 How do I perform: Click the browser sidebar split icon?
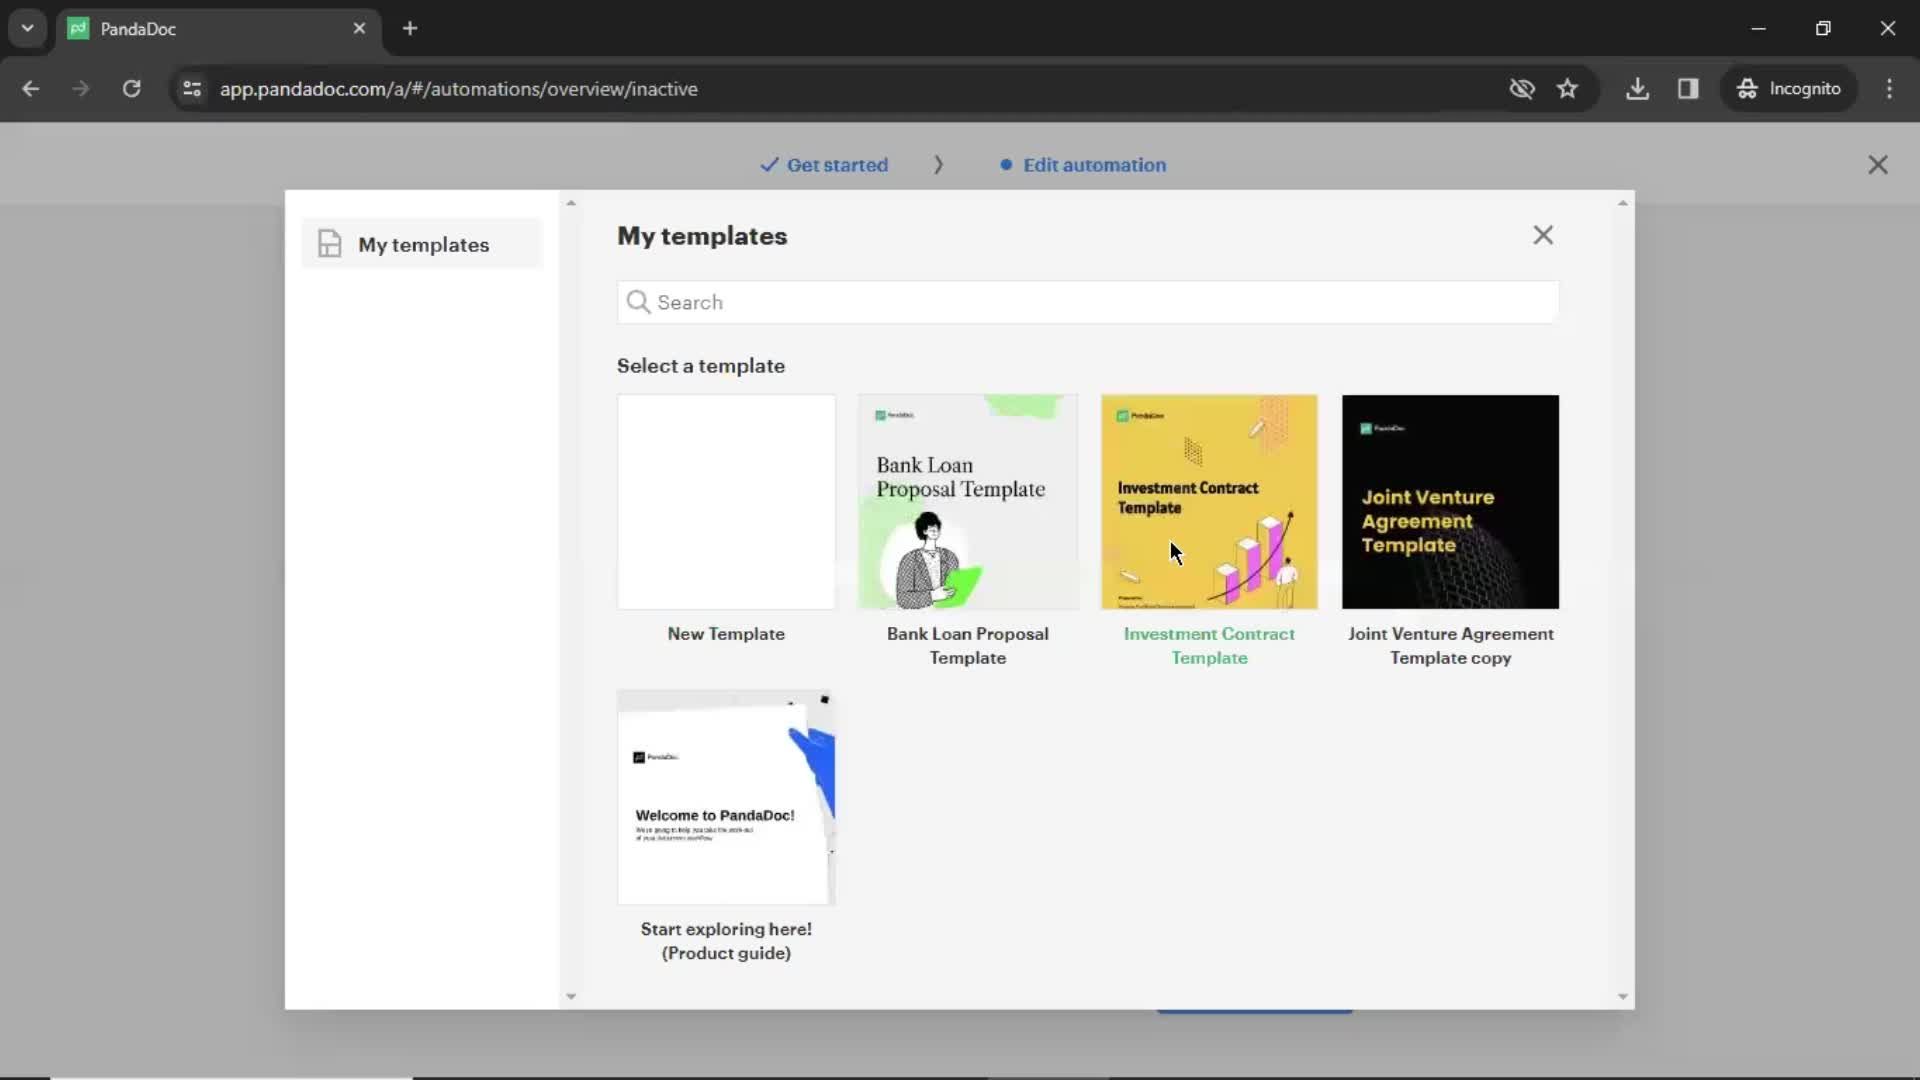[1689, 88]
